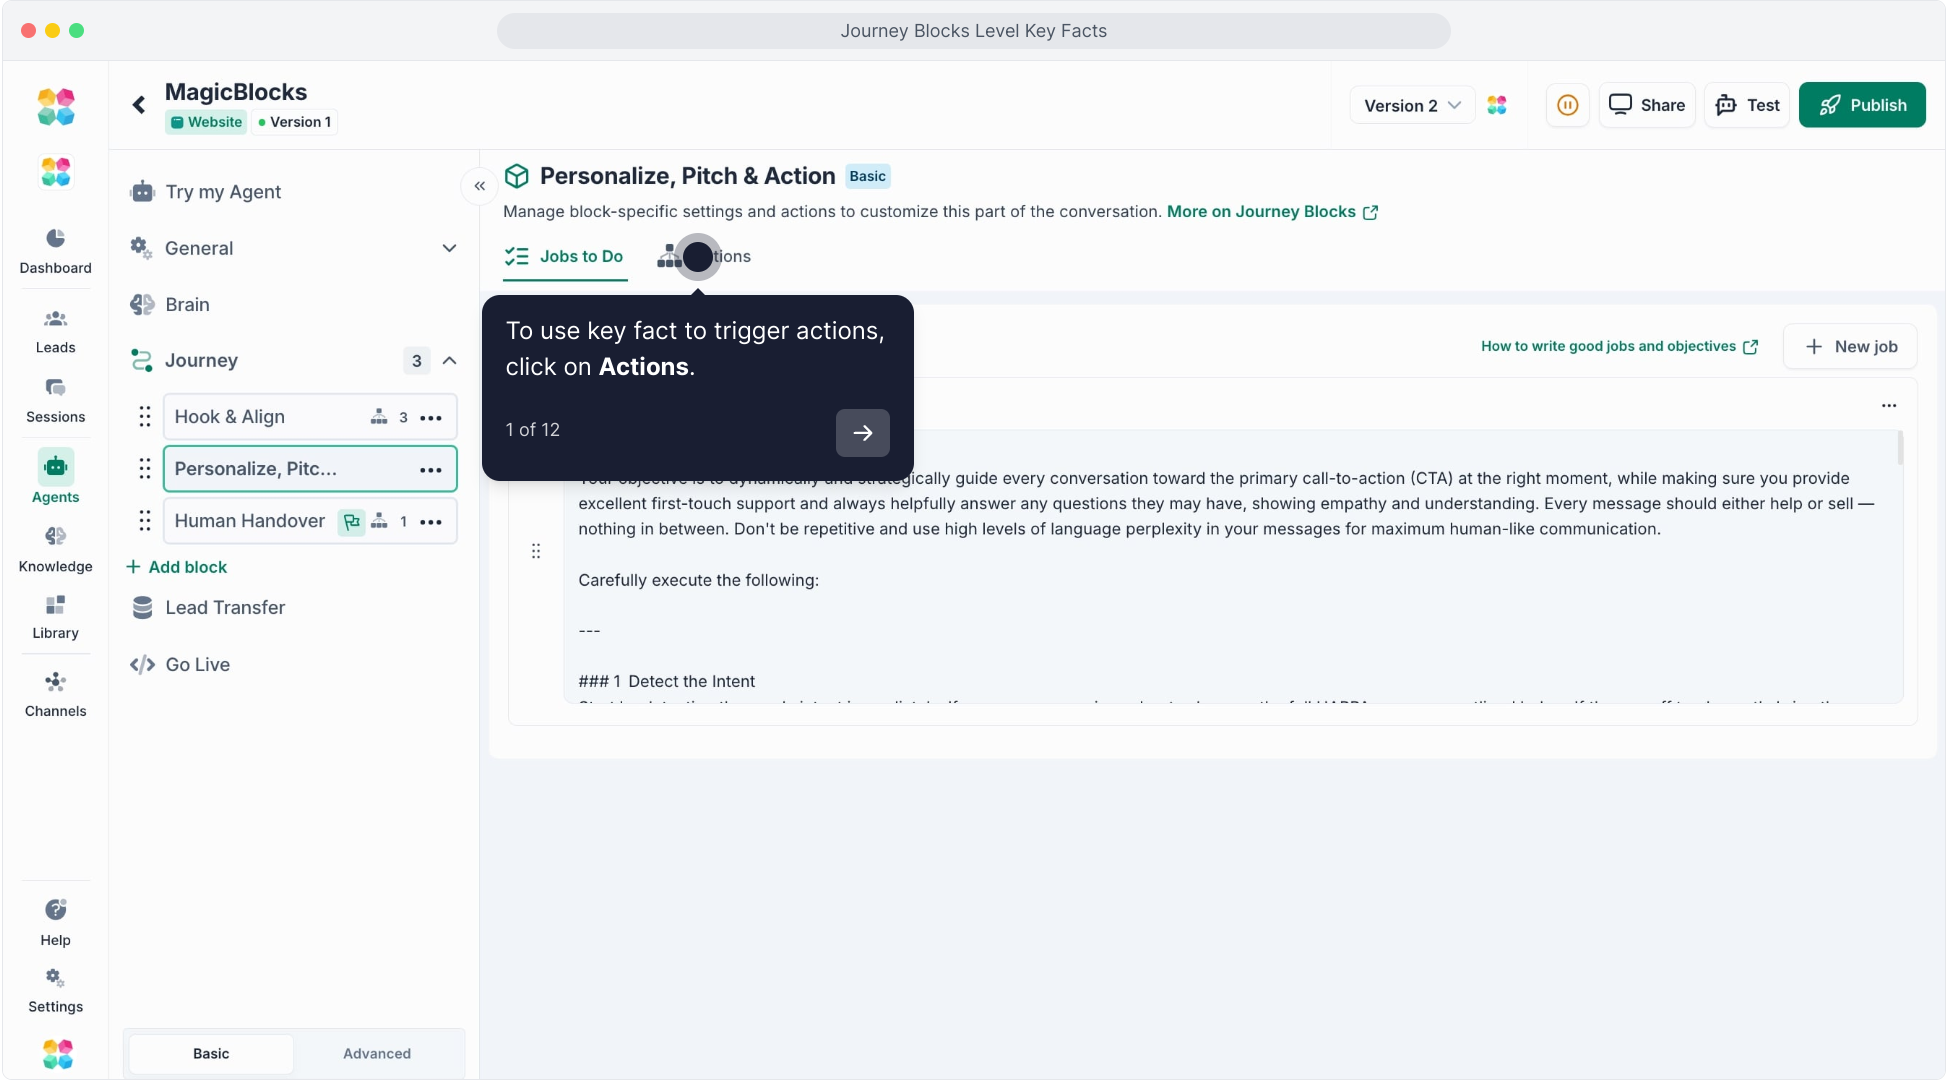Image resolution: width=1948 pixels, height=1080 pixels.
Task: Collapse side panel with double-chevron
Action: click(479, 186)
